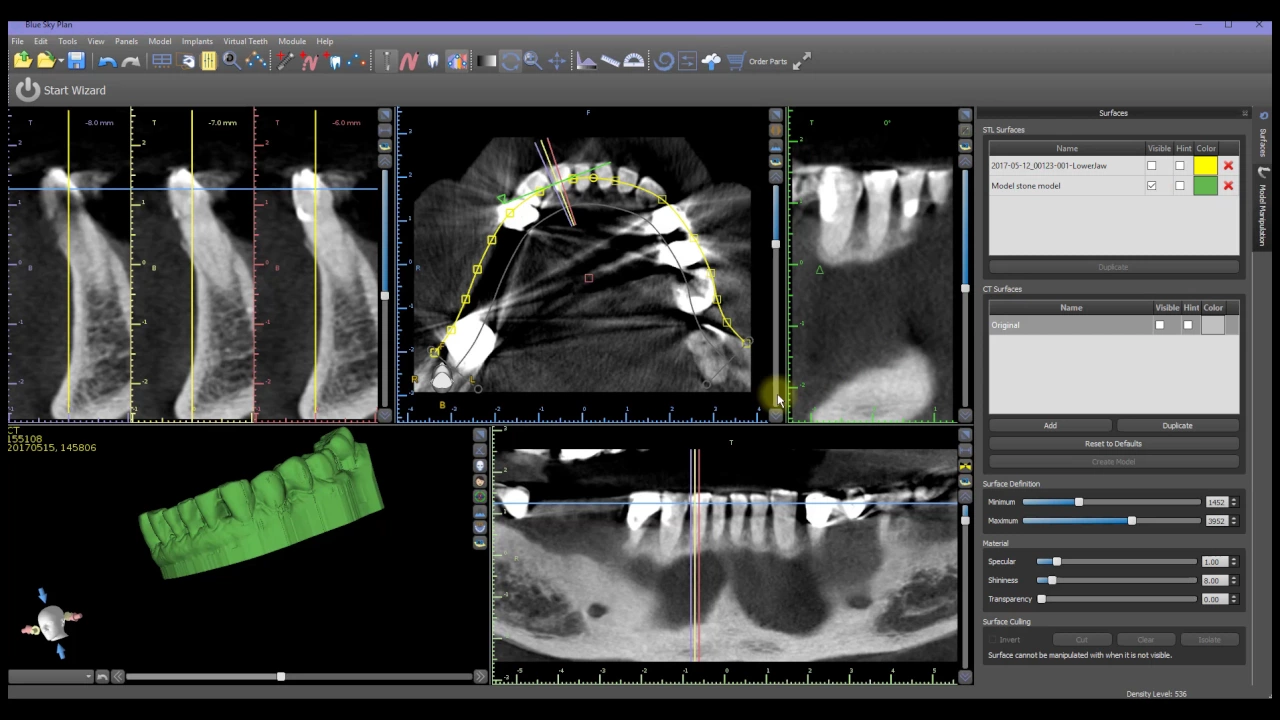Screen dimensions: 1280x720
Task: Open the dropdown arrow beside the open-folder icon
Action: [x=60, y=61]
